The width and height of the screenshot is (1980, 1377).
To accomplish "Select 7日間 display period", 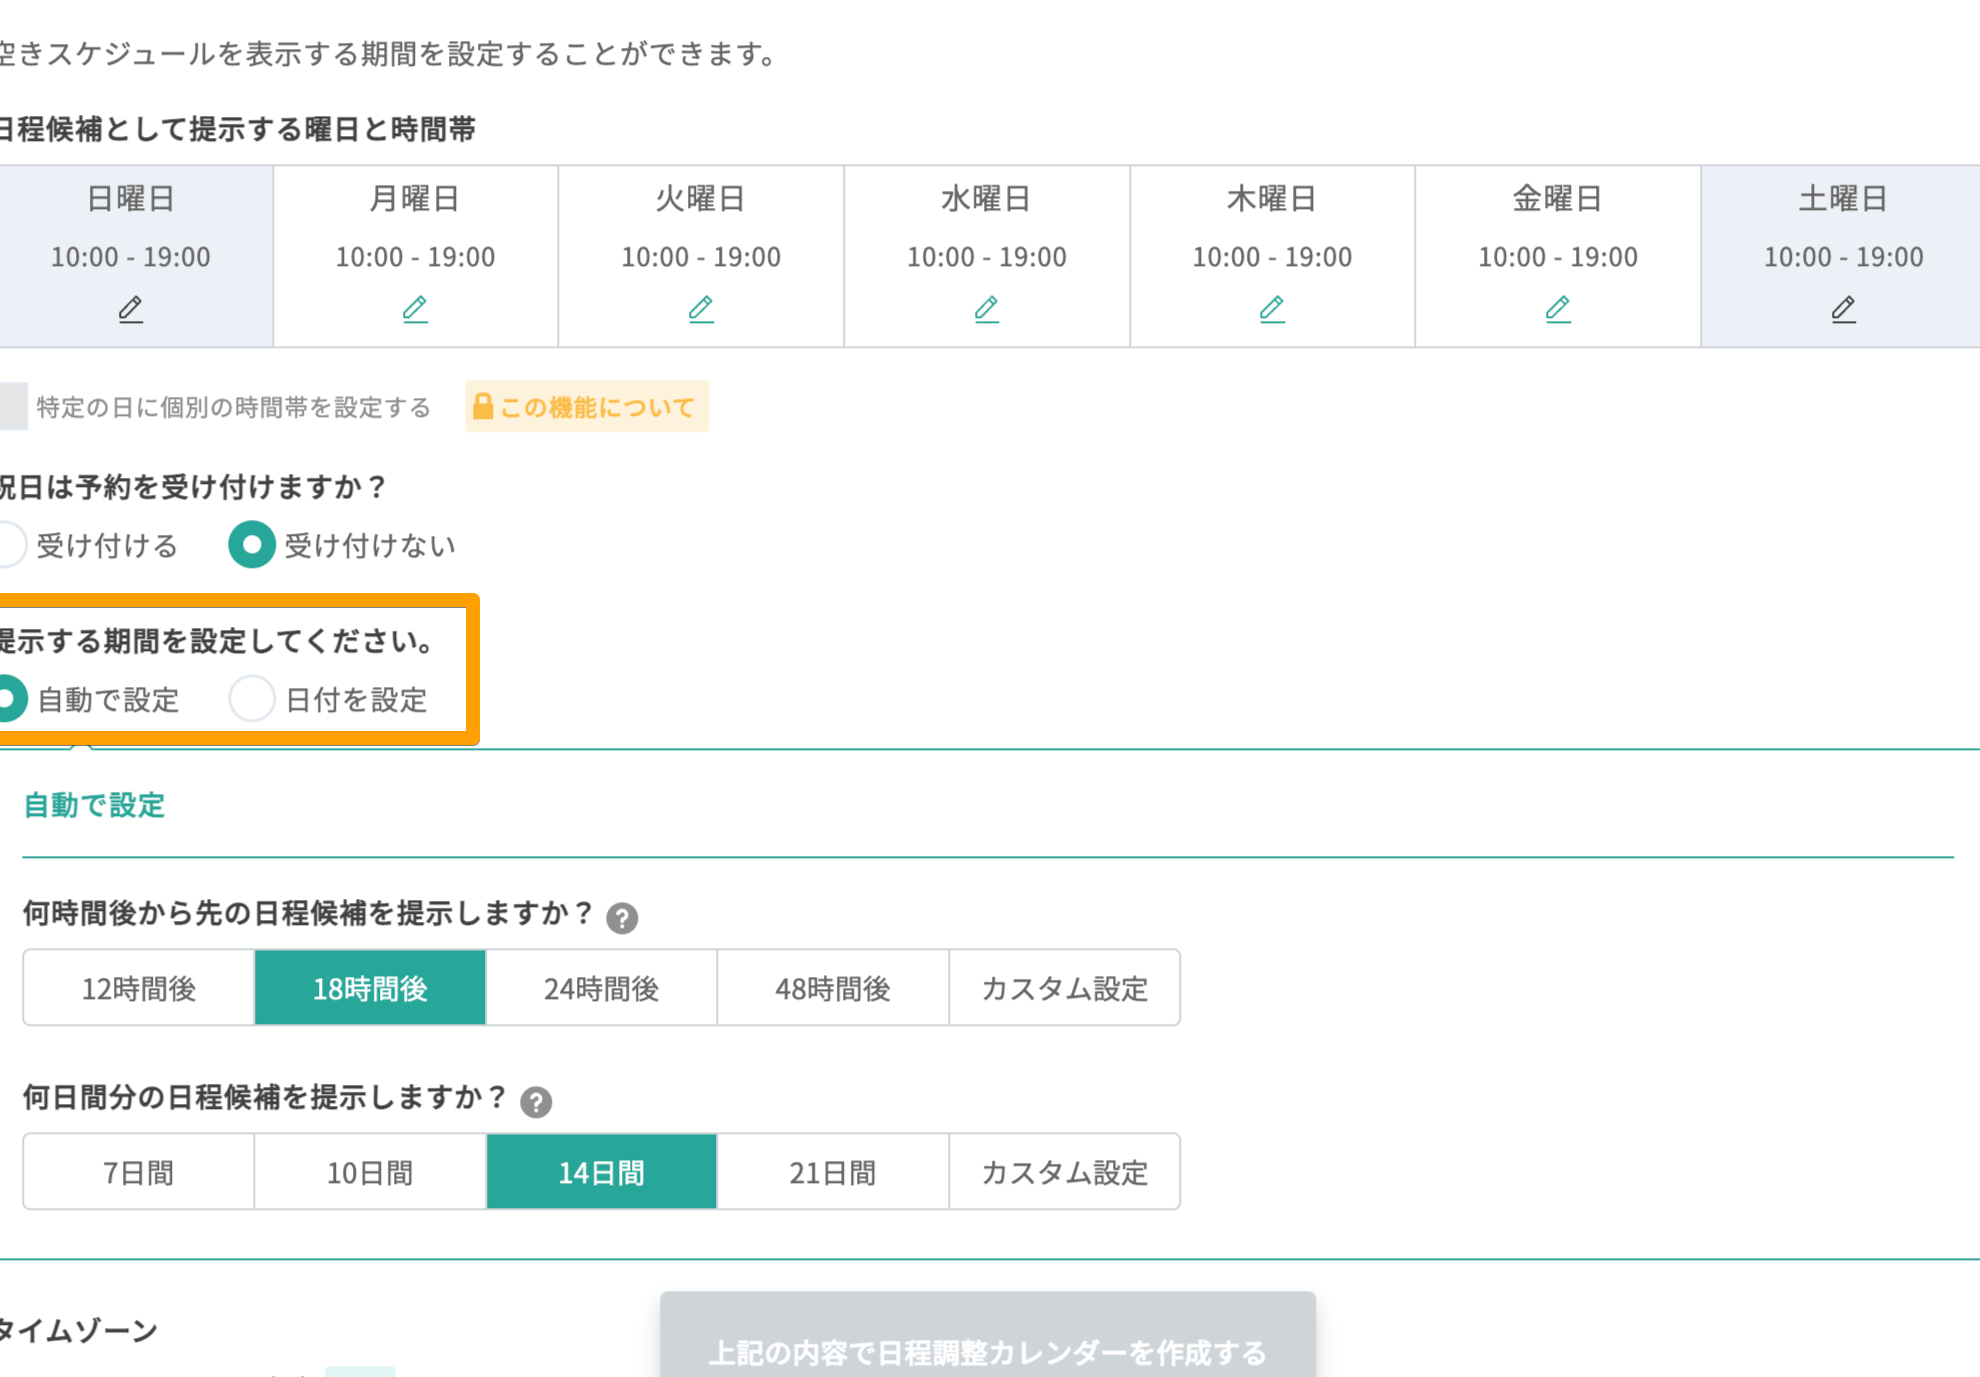I will (139, 1172).
